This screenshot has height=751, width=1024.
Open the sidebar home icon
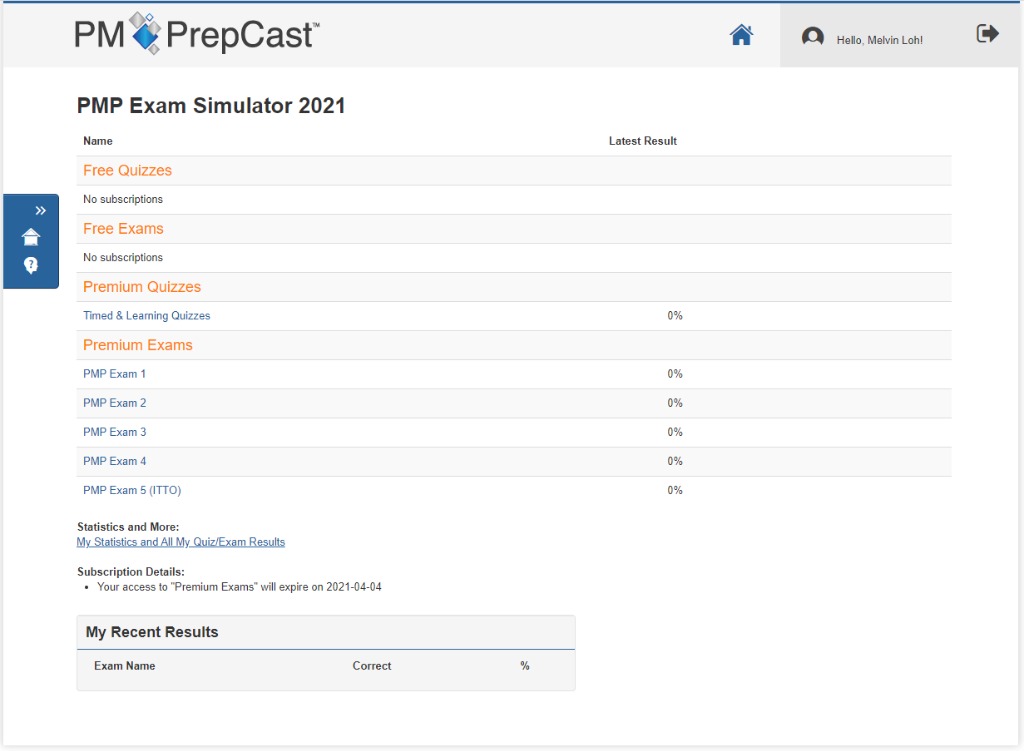tap(31, 237)
